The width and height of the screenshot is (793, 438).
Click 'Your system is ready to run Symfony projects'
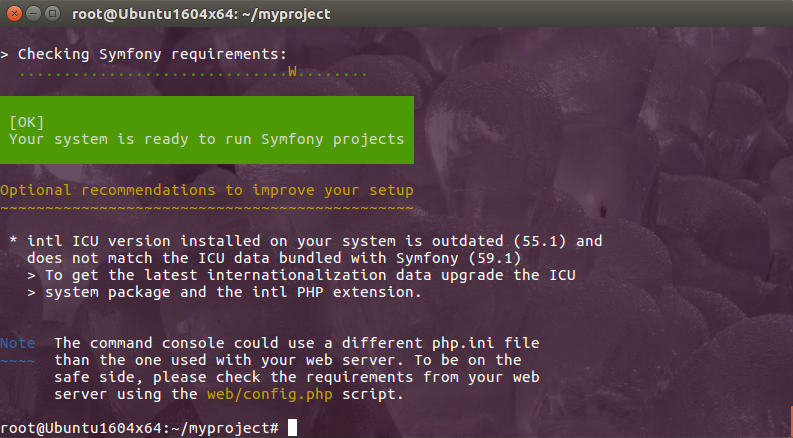tap(207, 140)
